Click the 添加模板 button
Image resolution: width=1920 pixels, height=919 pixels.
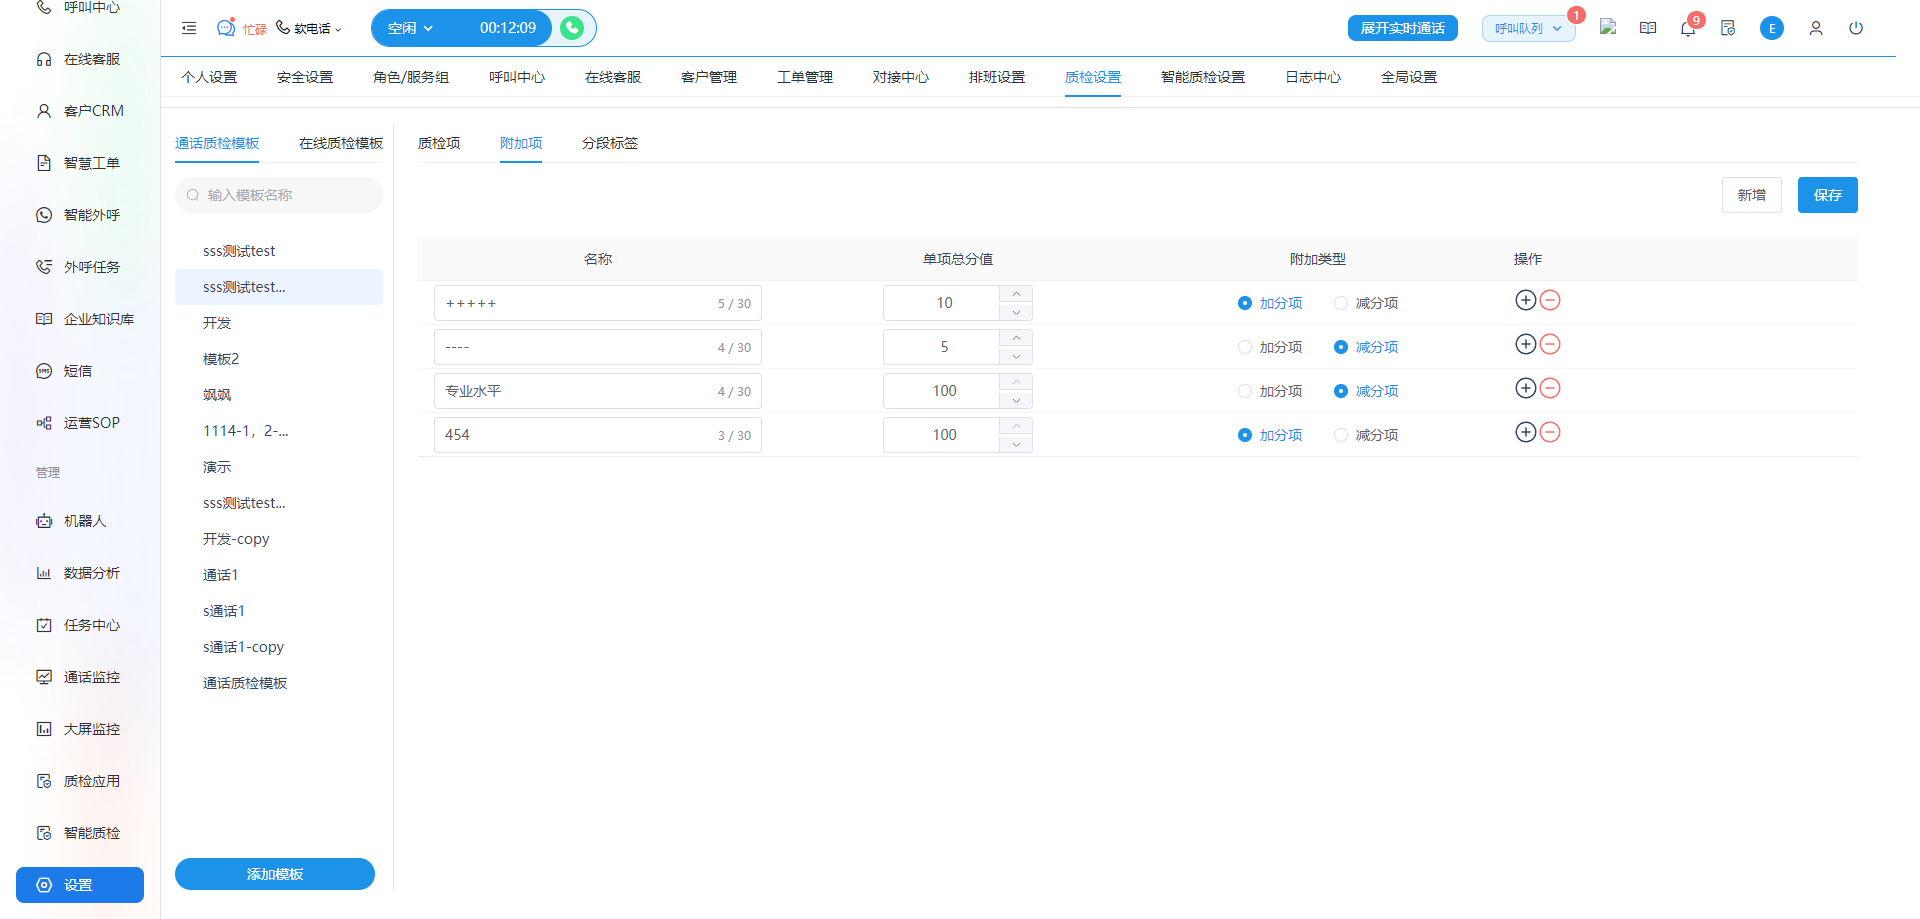tap(275, 874)
